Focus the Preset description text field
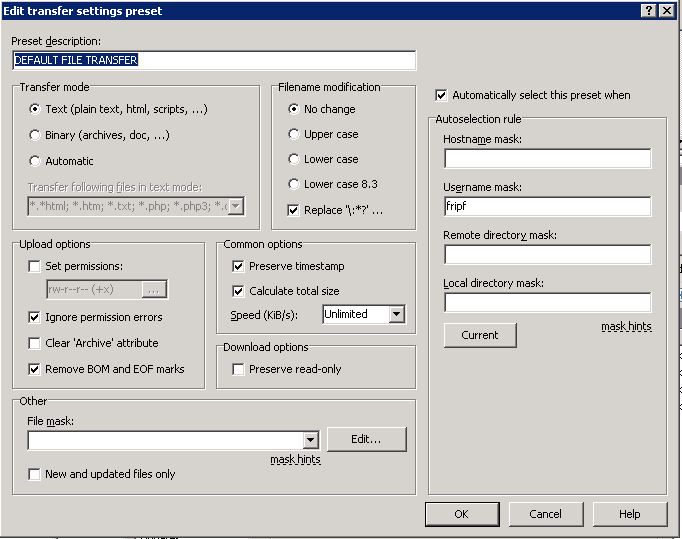This screenshot has width=682, height=539. (213, 60)
